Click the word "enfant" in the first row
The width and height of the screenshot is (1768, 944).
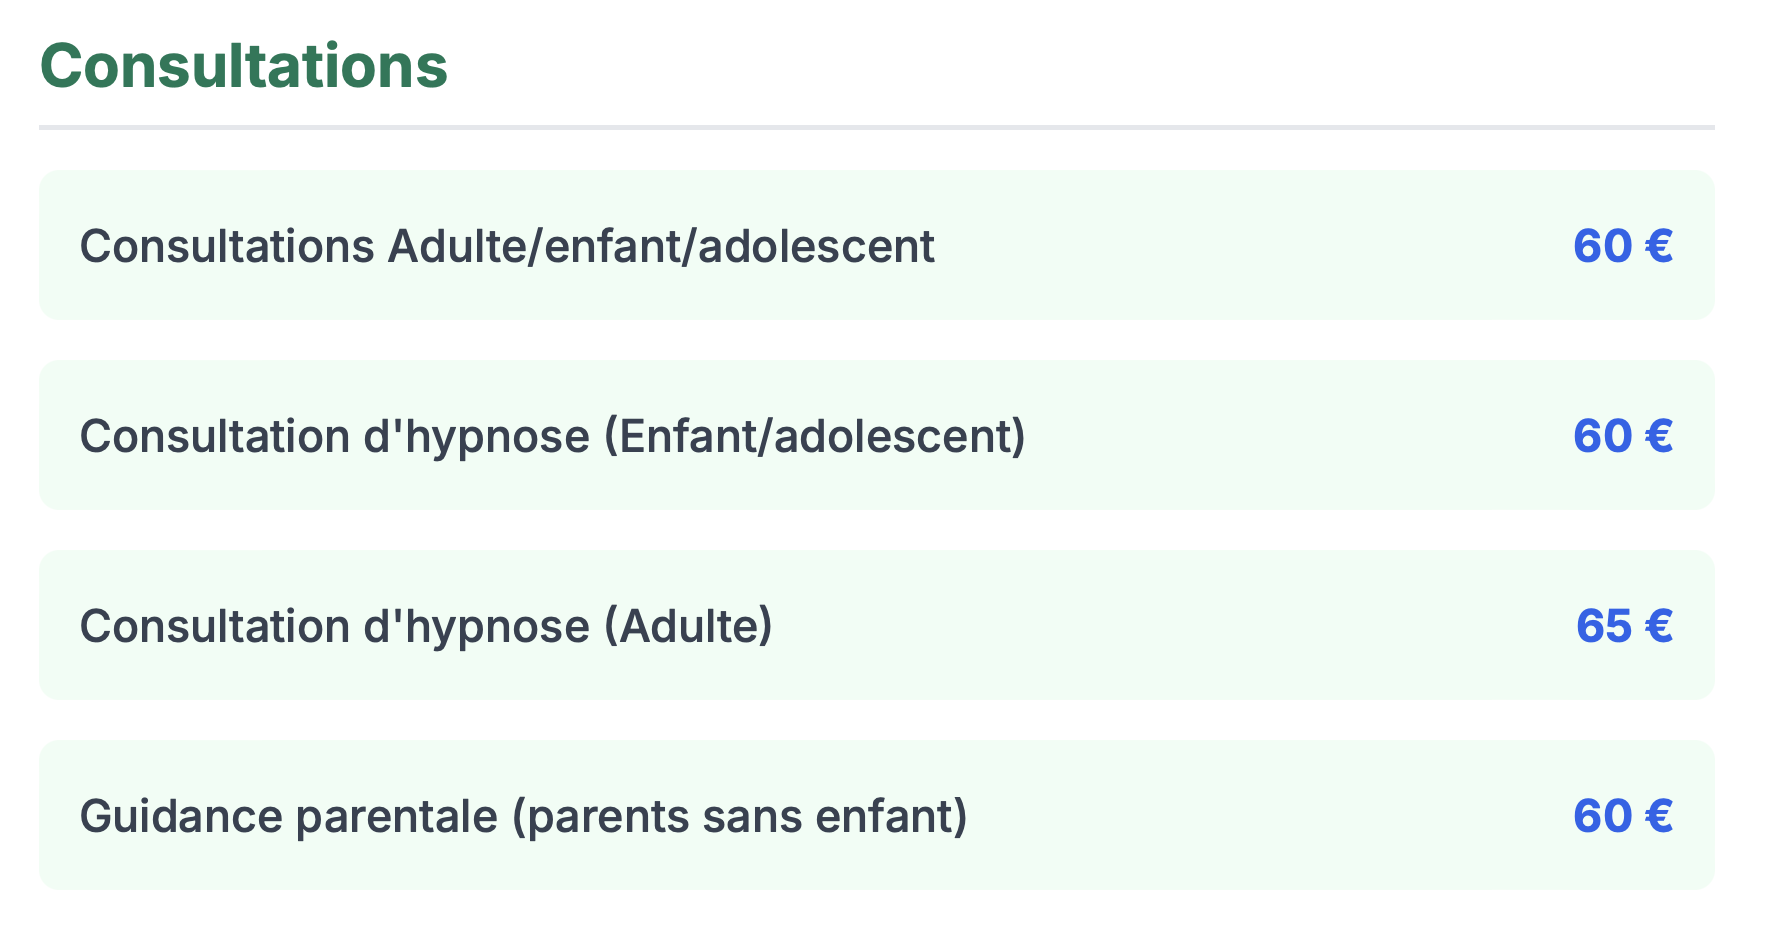610,246
